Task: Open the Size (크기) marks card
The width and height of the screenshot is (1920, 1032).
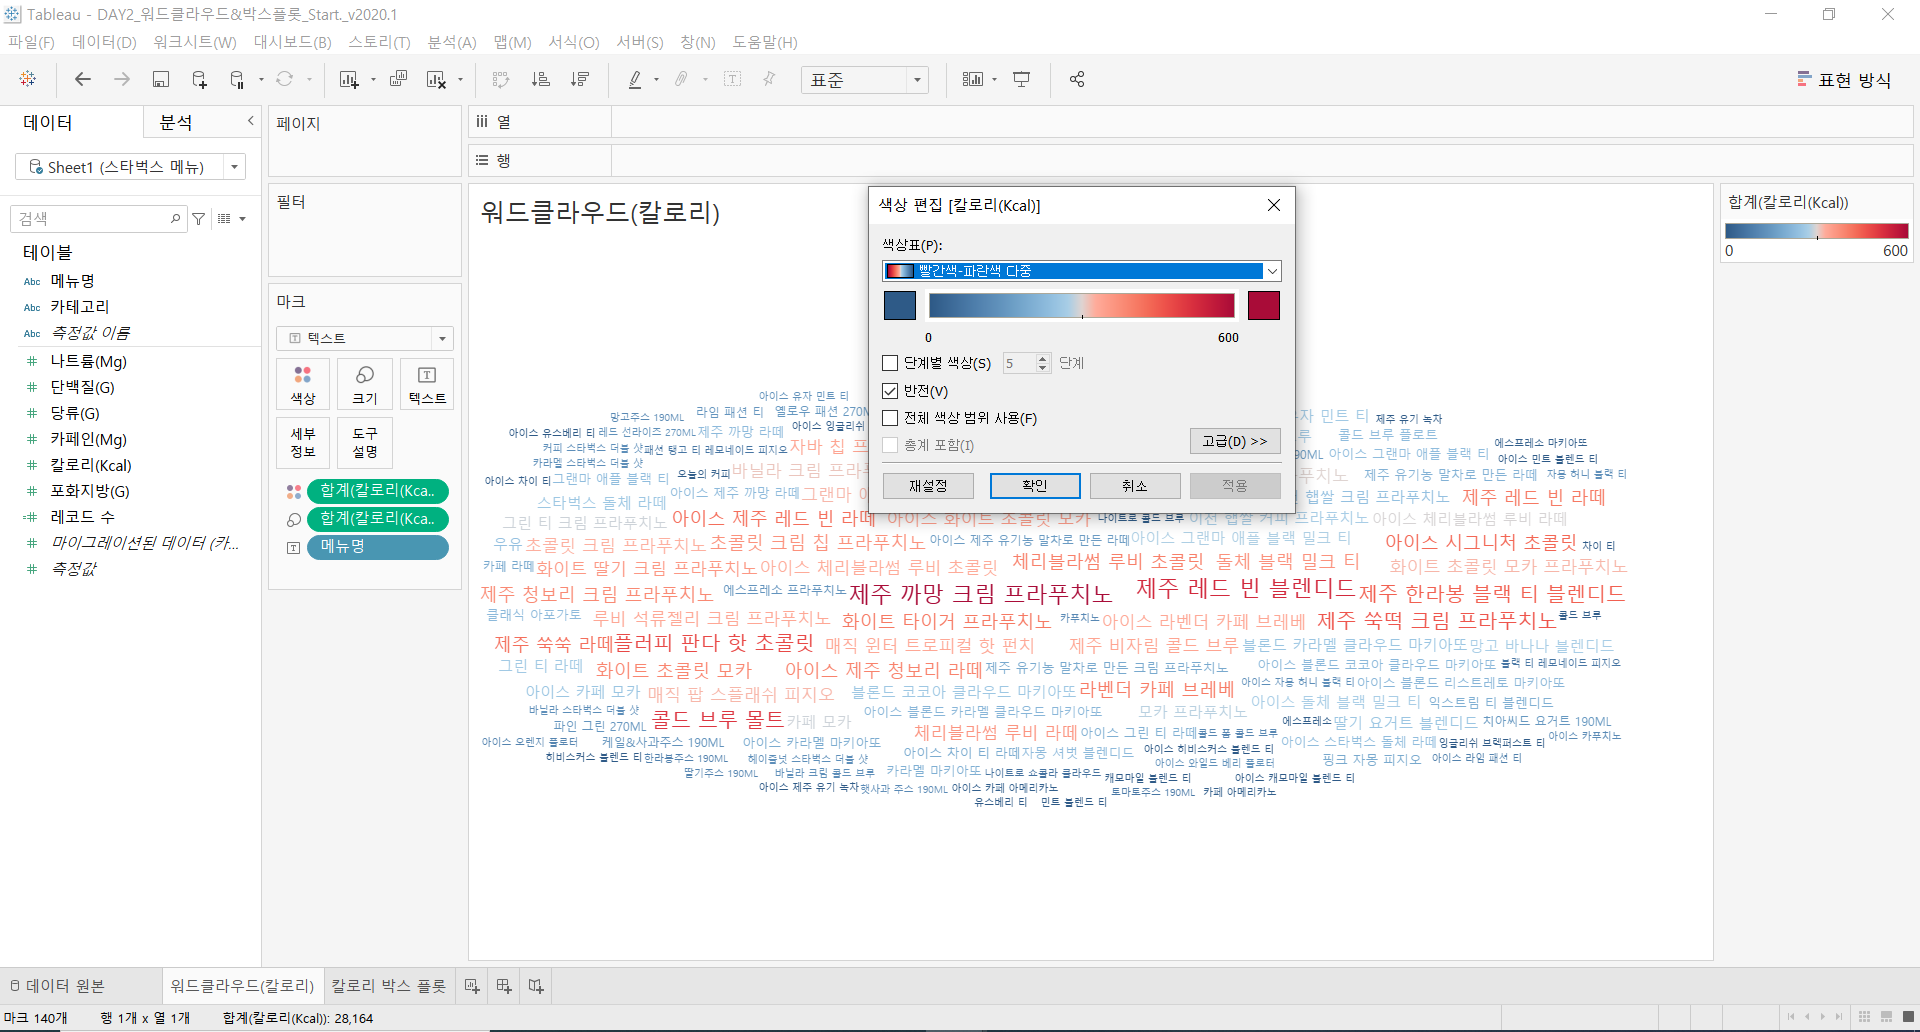Action: coord(365,385)
